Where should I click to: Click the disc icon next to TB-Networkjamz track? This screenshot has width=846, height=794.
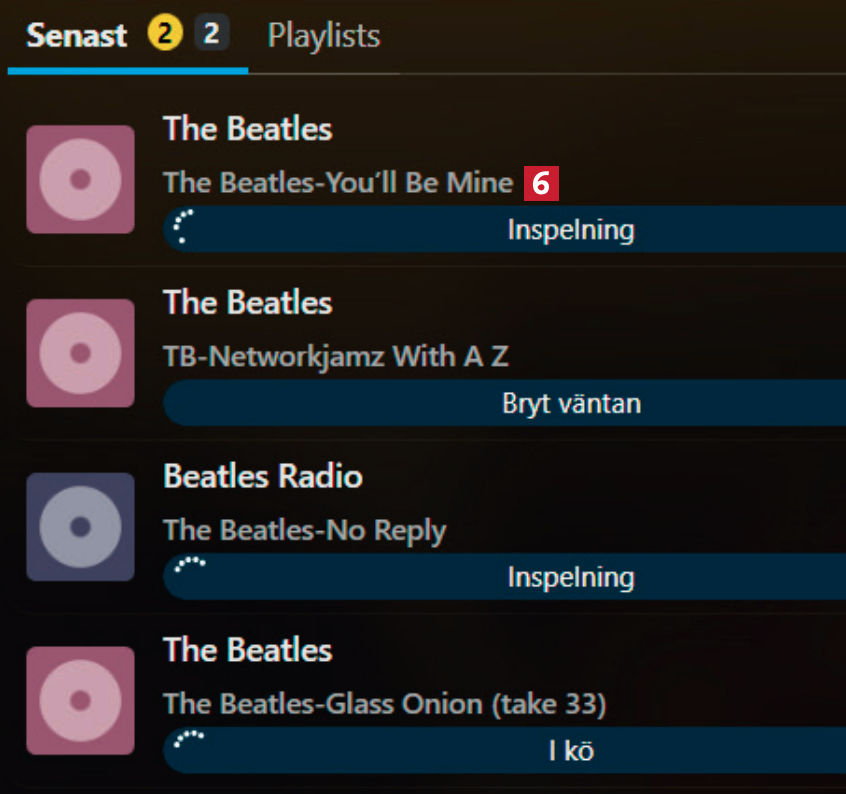[81, 353]
